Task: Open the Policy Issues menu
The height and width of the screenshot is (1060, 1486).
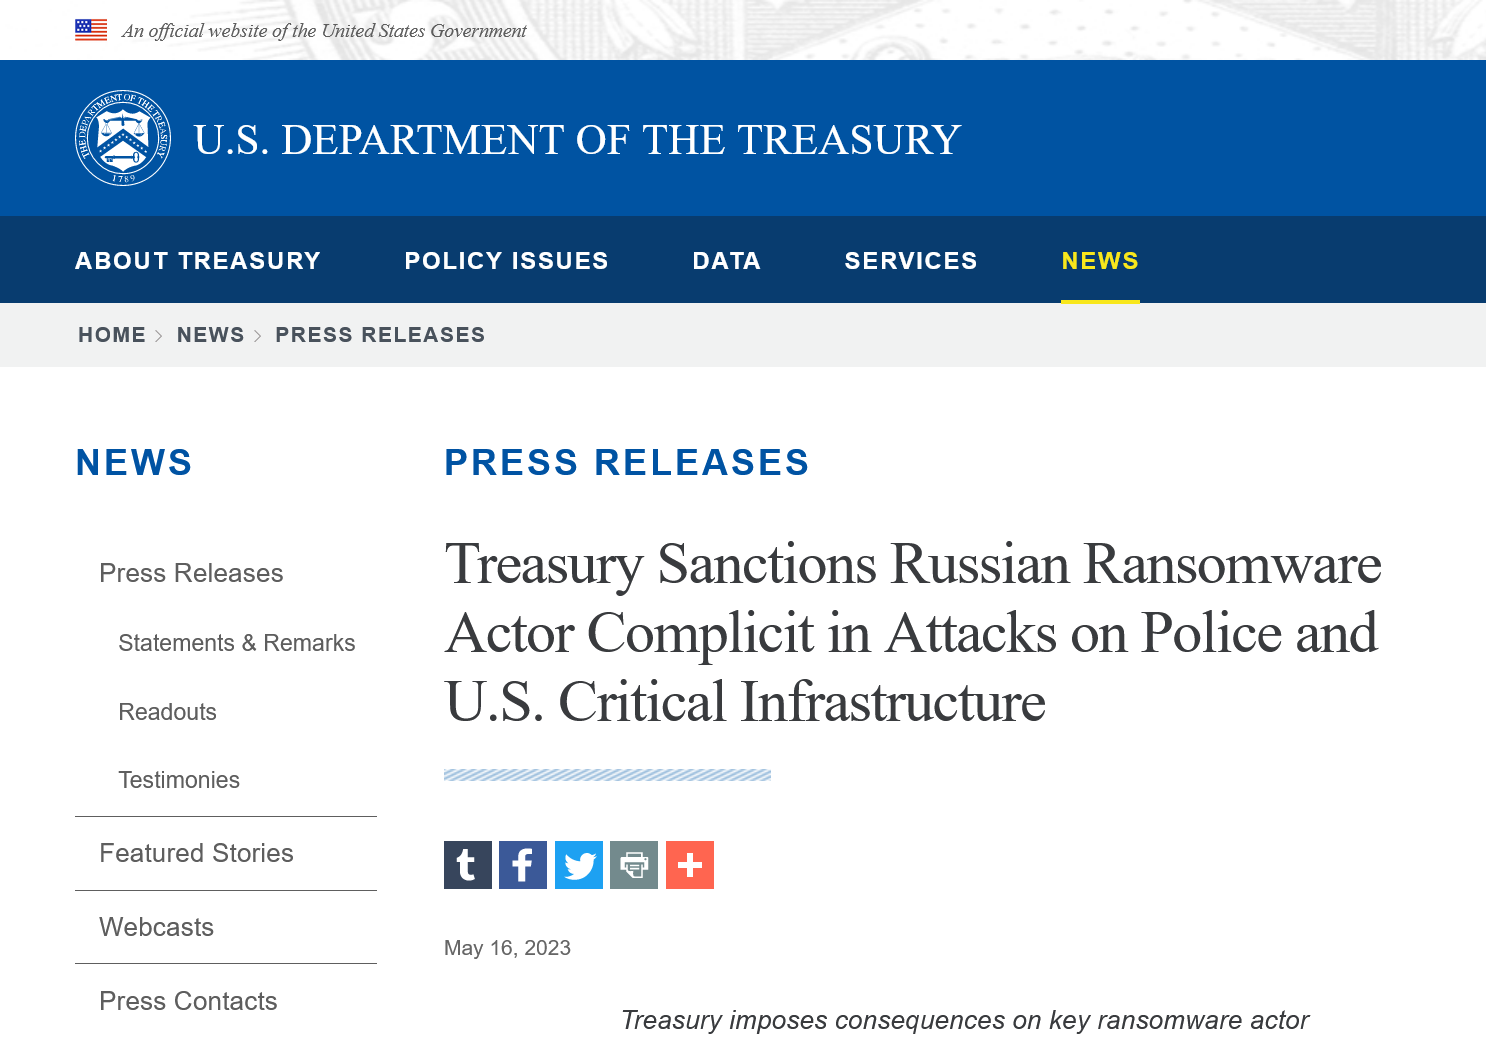Action: (506, 261)
